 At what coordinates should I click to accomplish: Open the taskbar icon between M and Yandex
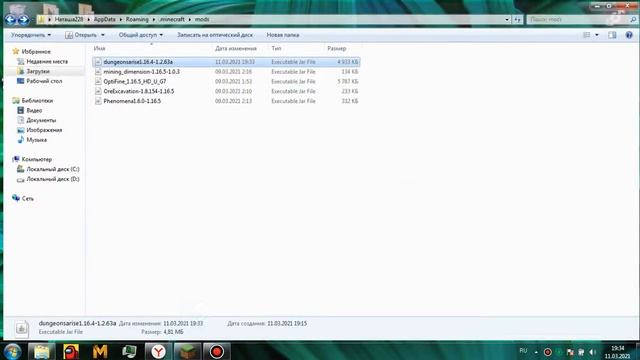(129, 351)
